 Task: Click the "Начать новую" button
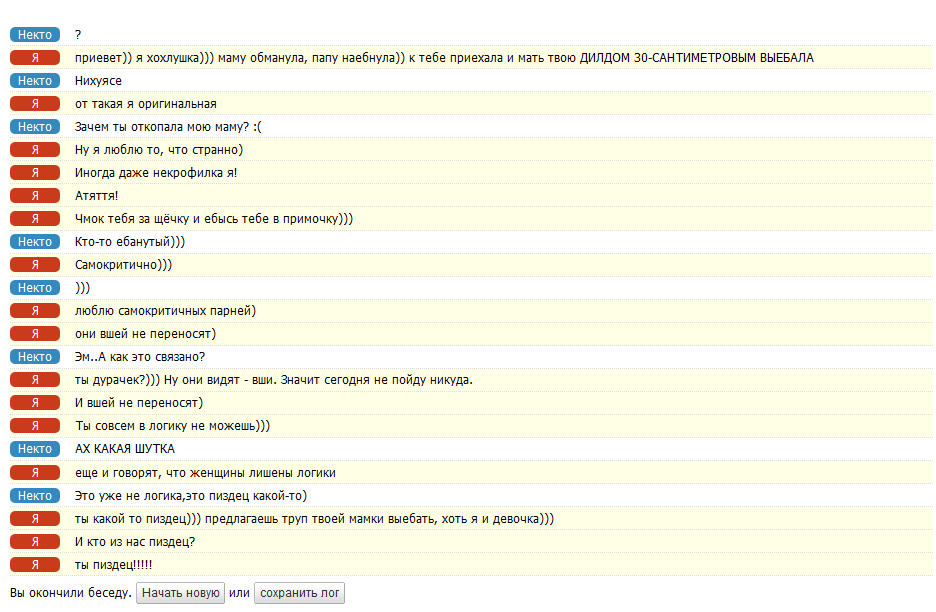(180, 593)
